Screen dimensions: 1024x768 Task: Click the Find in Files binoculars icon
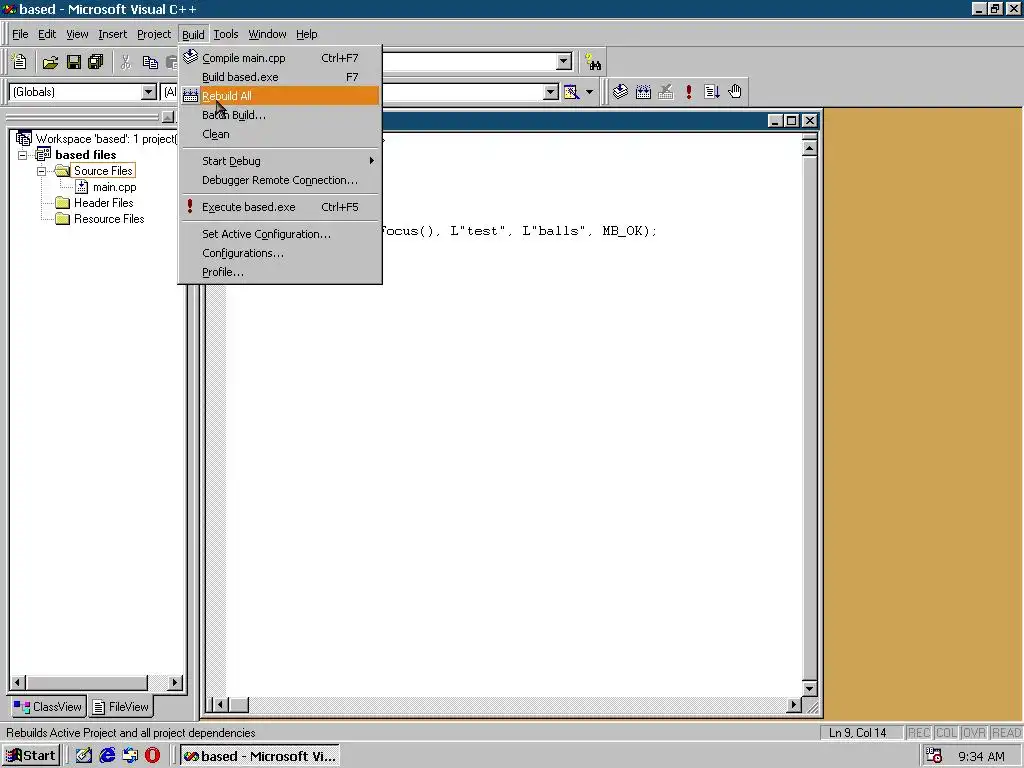[x=593, y=62]
